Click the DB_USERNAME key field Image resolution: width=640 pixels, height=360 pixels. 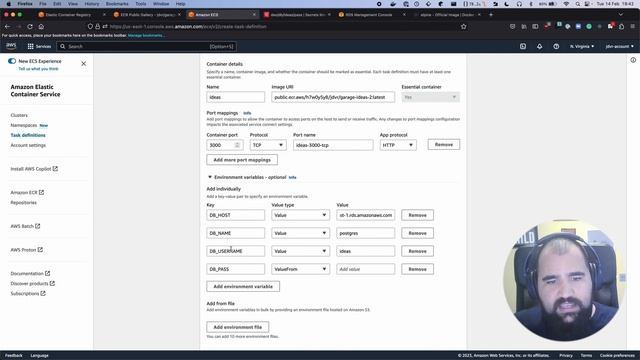(x=236, y=251)
